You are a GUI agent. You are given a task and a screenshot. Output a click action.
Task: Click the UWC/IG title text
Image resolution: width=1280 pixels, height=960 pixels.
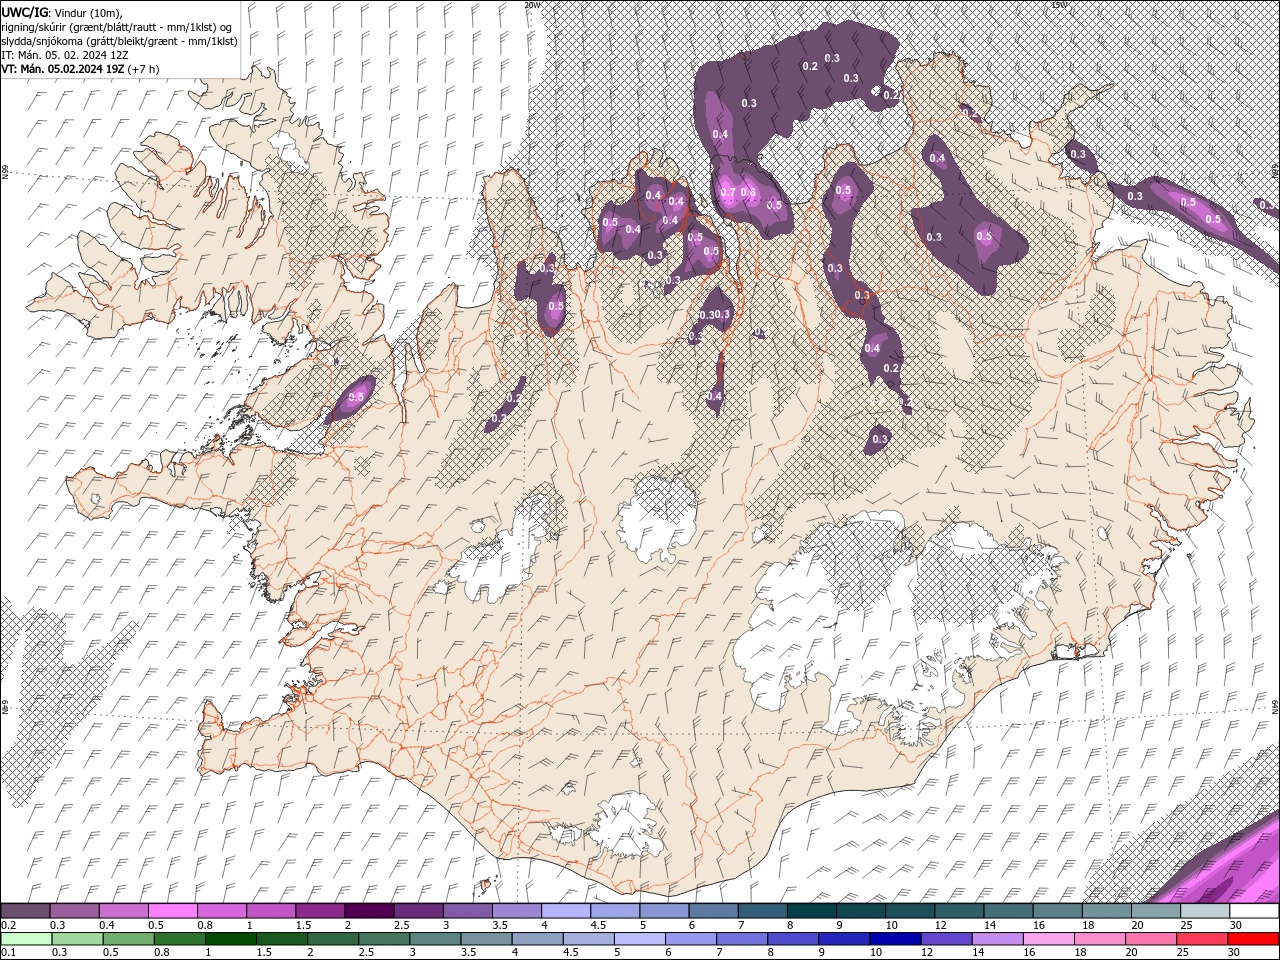tap(23, 11)
